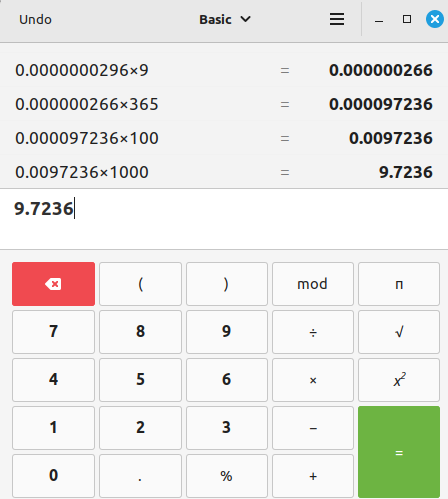448x499 pixels.
Task: Click the division operator key
Action: click(x=313, y=332)
